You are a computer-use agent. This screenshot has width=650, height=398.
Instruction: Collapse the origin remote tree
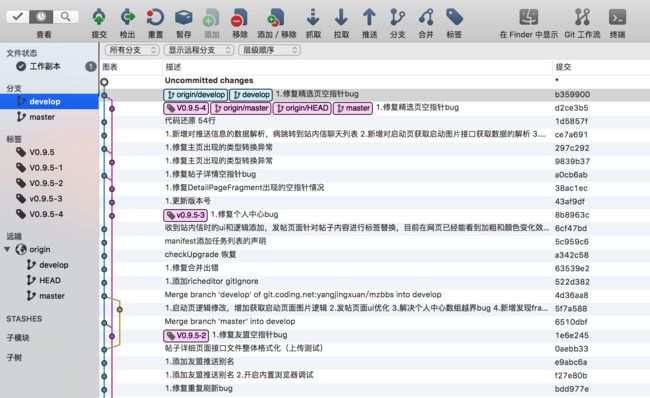click(7, 250)
